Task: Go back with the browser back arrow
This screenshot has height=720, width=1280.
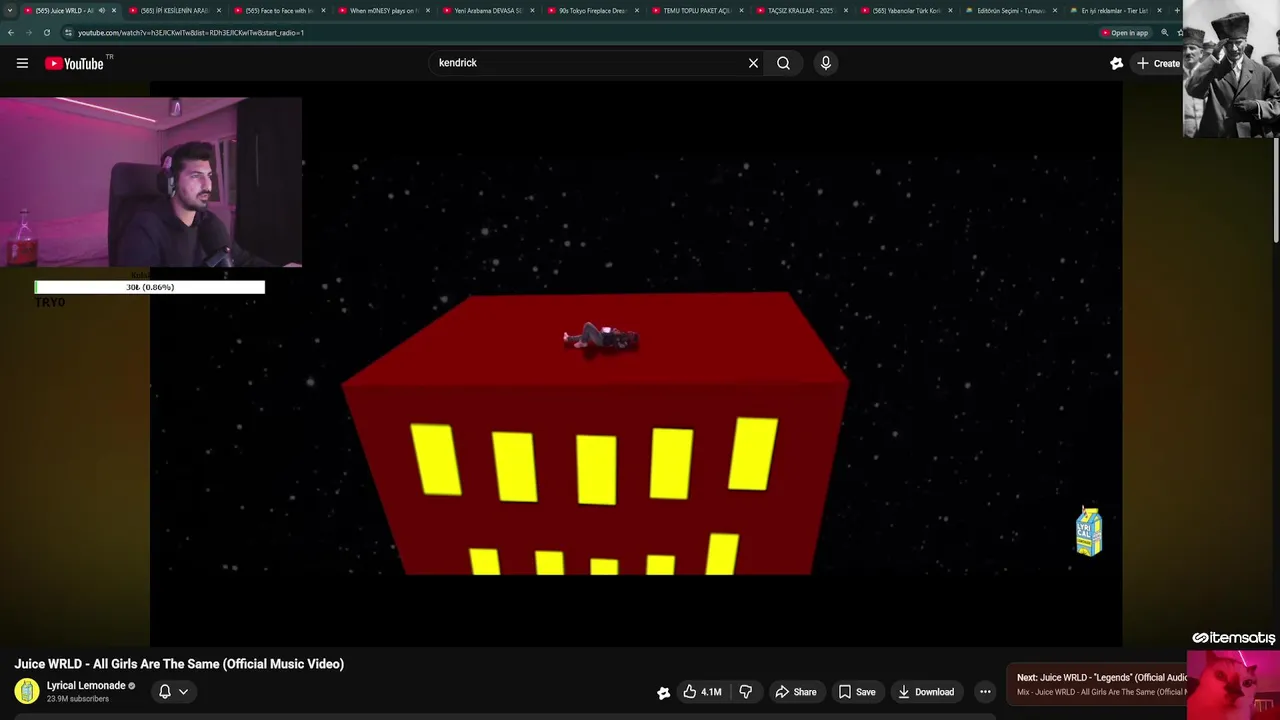Action: (11, 33)
